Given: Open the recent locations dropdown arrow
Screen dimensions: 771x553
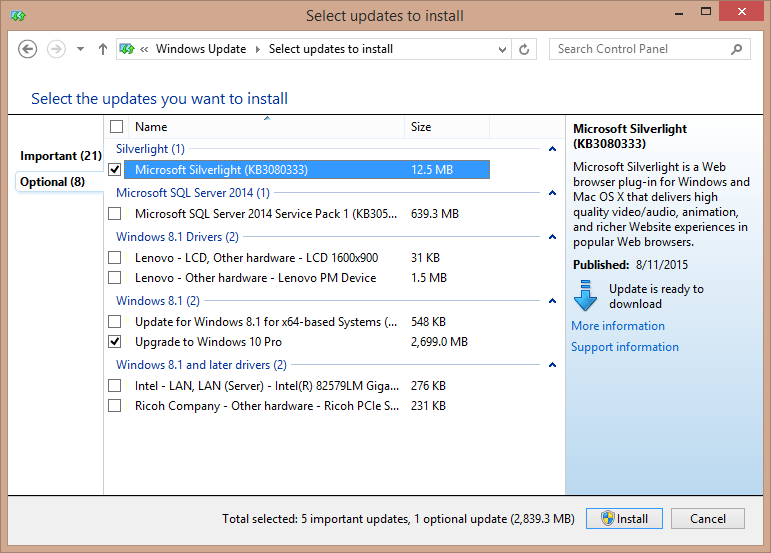Looking at the screenshot, I should [x=81, y=49].
